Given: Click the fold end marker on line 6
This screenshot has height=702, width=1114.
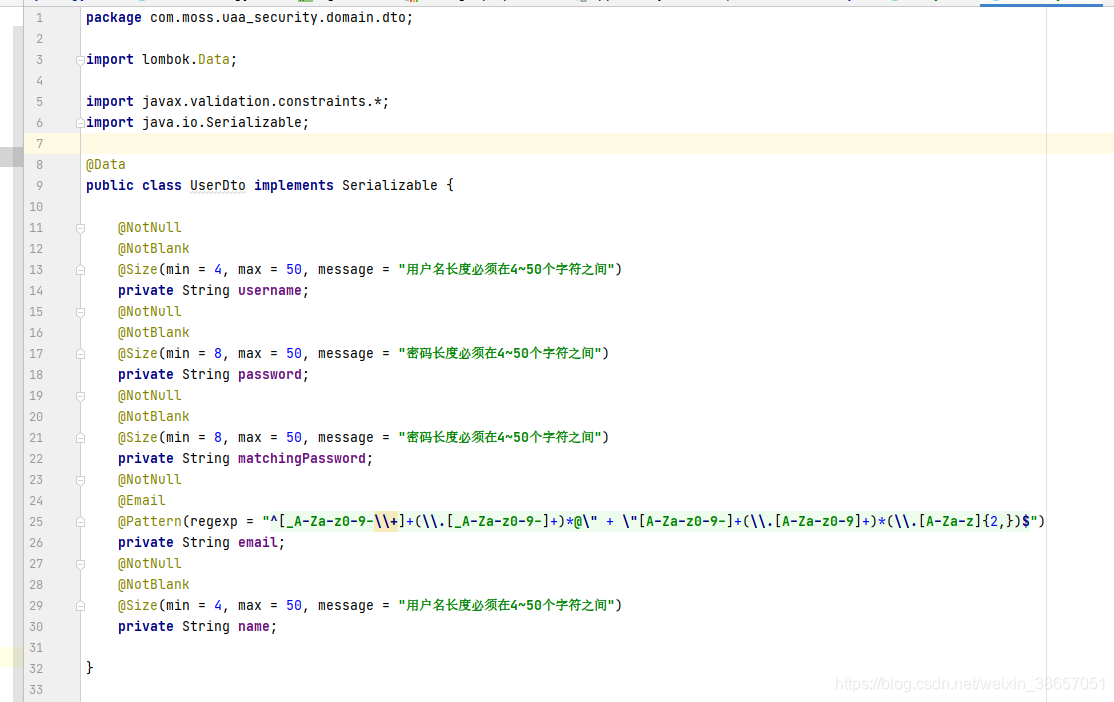Looking at the screenshot, I should coord(80,123).
